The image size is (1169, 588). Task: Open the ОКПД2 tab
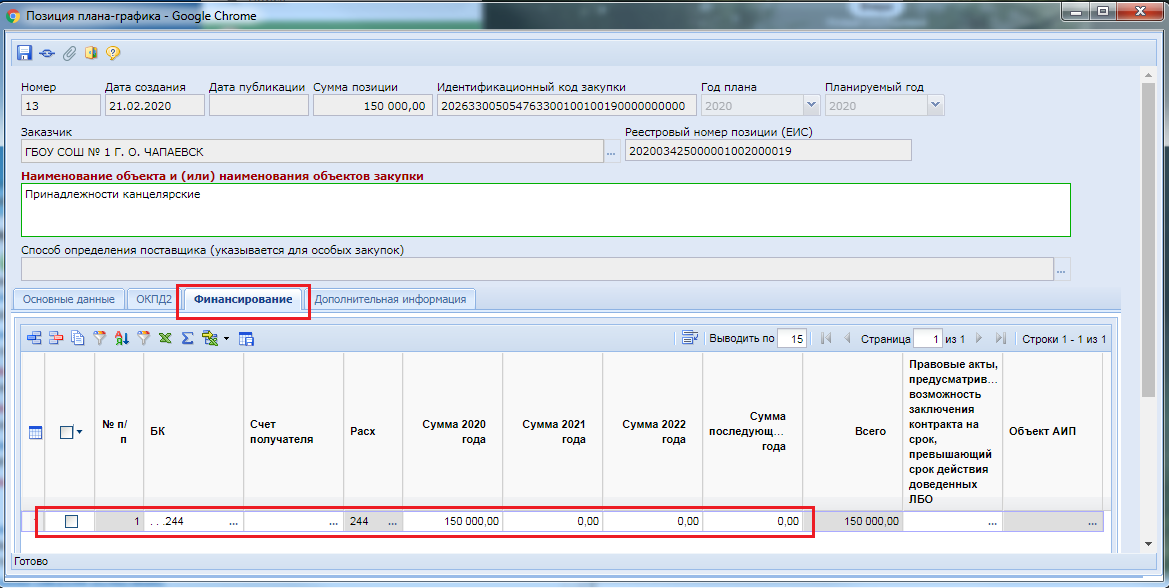153,299
